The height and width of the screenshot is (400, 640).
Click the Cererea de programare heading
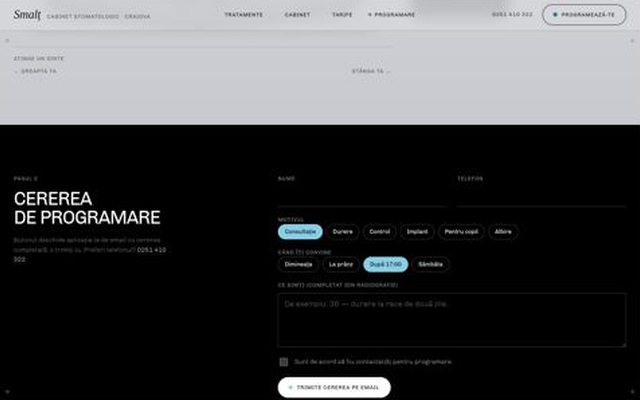pos(87,208)
